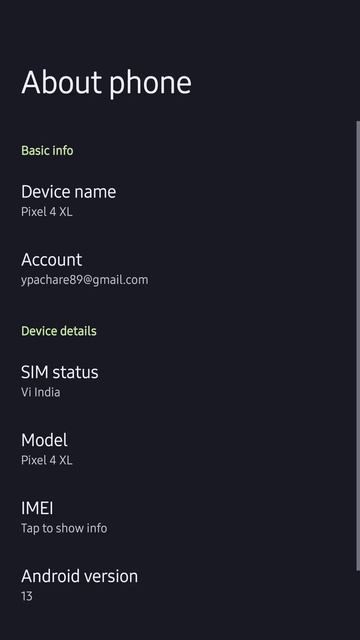Click the 'Vi India' carrier text
Image resolution: width=360 pixels, height=640 pixels.
[x=40, y=393]
